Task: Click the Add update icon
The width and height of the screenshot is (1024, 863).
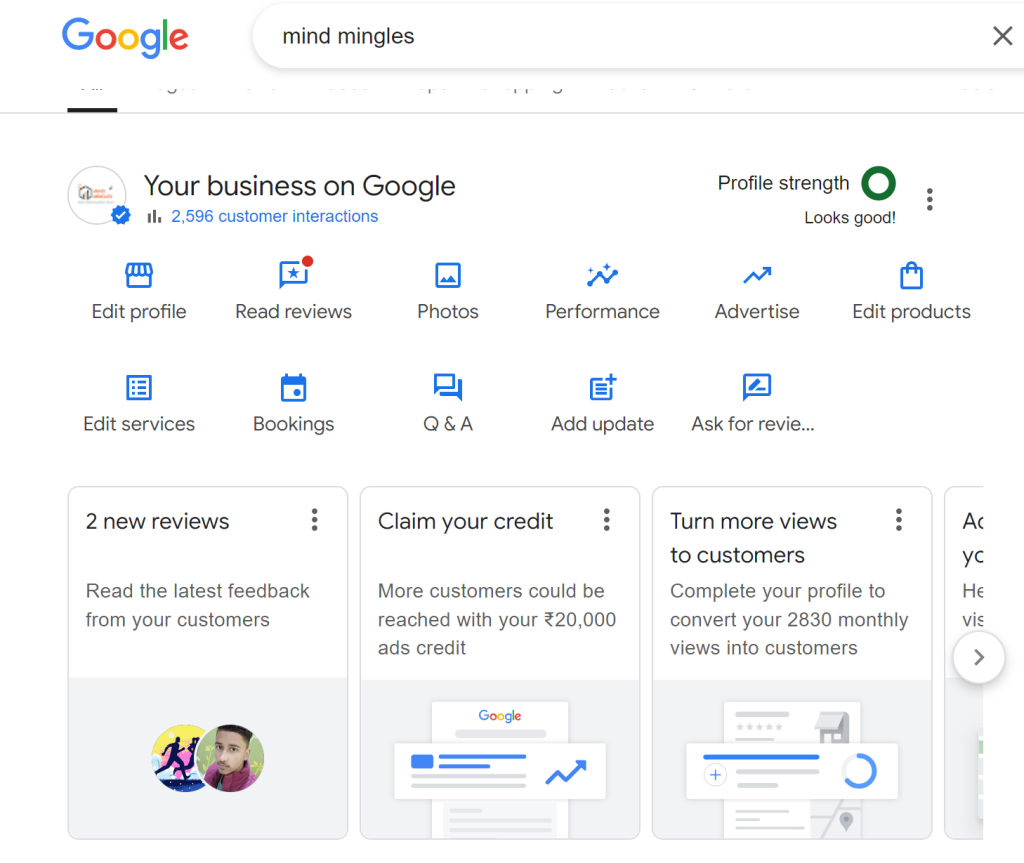Action: coord(602,388)
